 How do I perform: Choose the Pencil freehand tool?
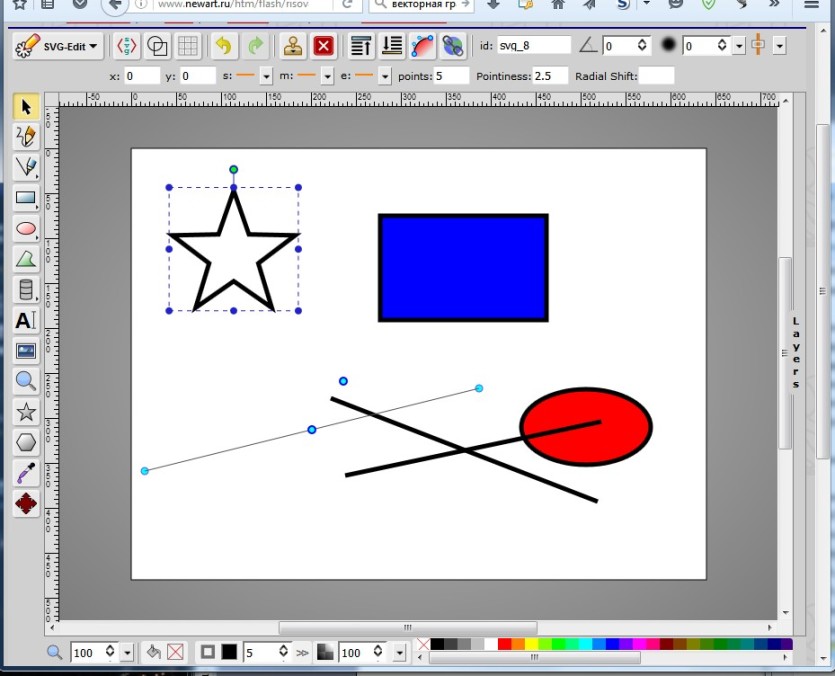[26, 136]
